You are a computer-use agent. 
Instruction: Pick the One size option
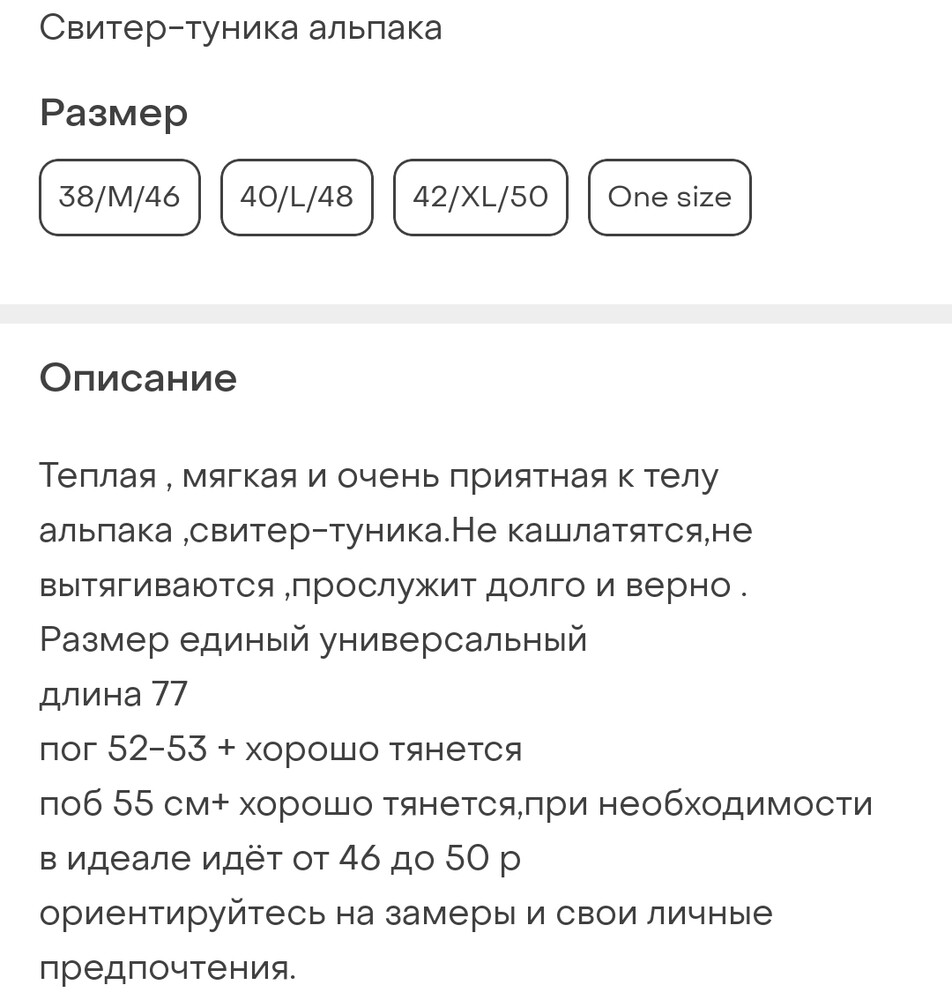(669, 197)
